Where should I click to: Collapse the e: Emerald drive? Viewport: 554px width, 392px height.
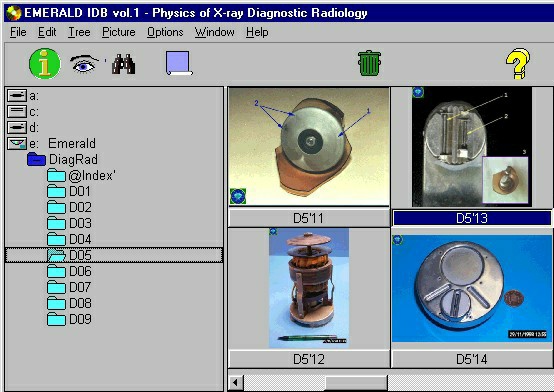(x=17, y=144)
